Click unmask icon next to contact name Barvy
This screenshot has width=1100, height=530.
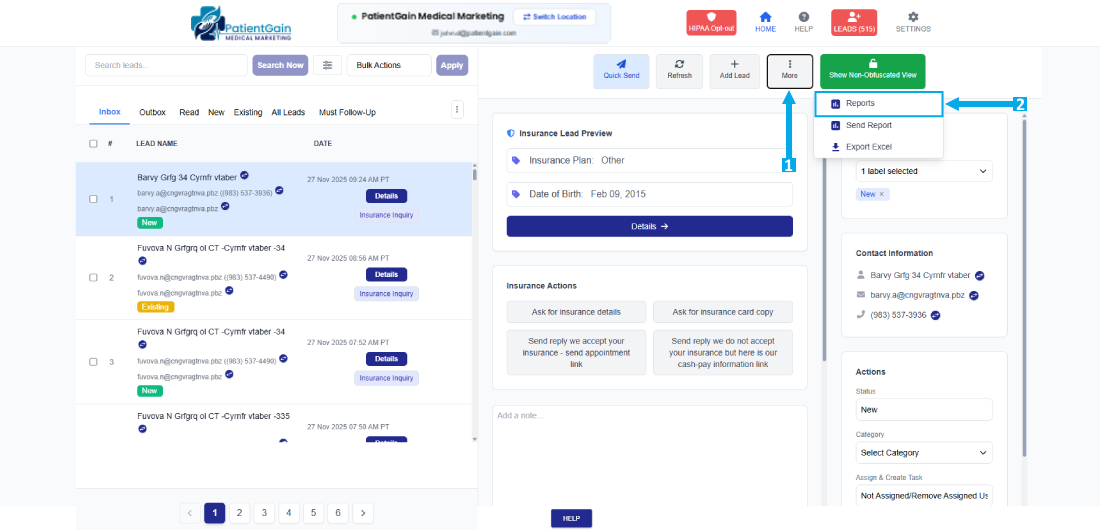point(979,276)
